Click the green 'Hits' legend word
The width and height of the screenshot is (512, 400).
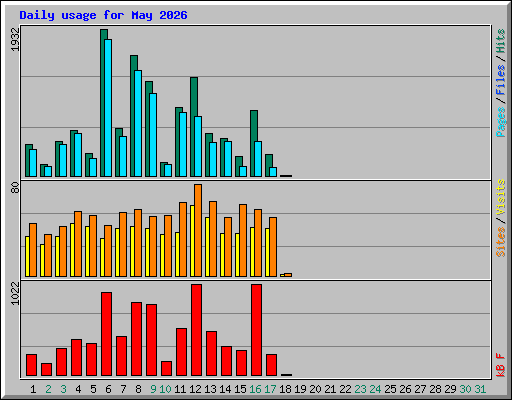(500, 41)
